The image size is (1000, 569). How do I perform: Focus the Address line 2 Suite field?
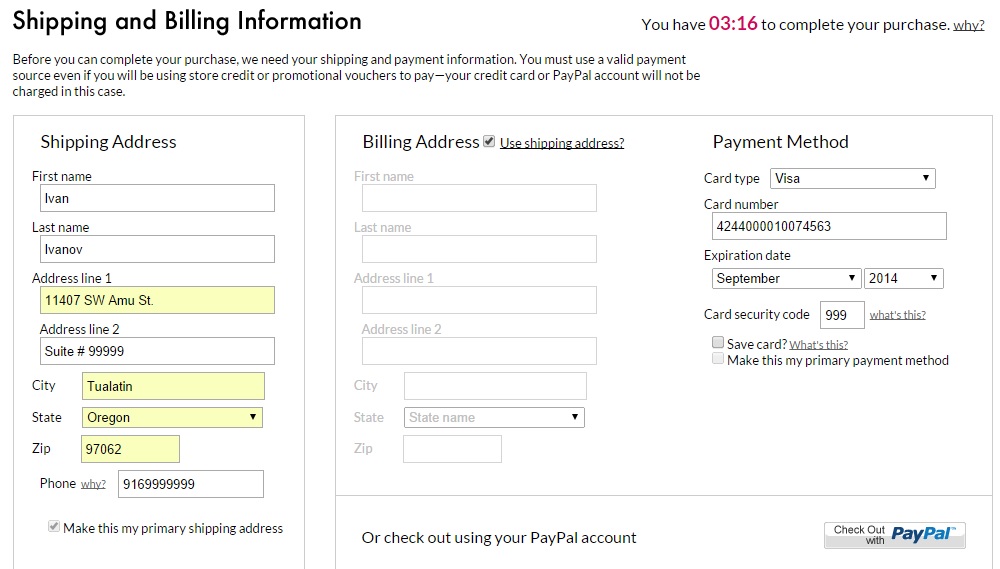157,351
